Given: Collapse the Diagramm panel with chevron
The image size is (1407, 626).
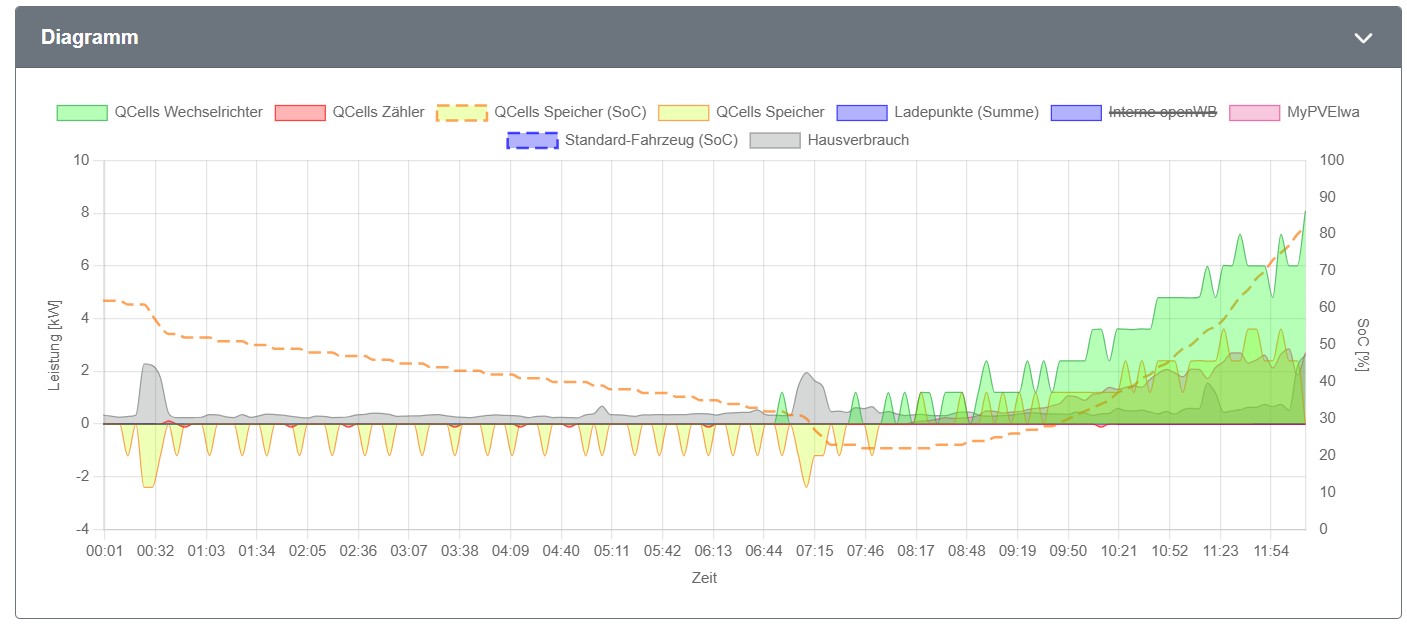Looking at the screenshot, I should [1363, 38].
